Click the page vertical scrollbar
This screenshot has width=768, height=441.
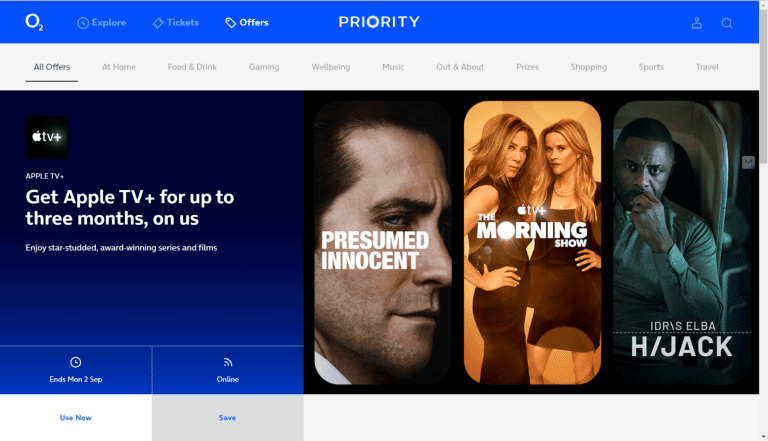[x=764, y=220]
